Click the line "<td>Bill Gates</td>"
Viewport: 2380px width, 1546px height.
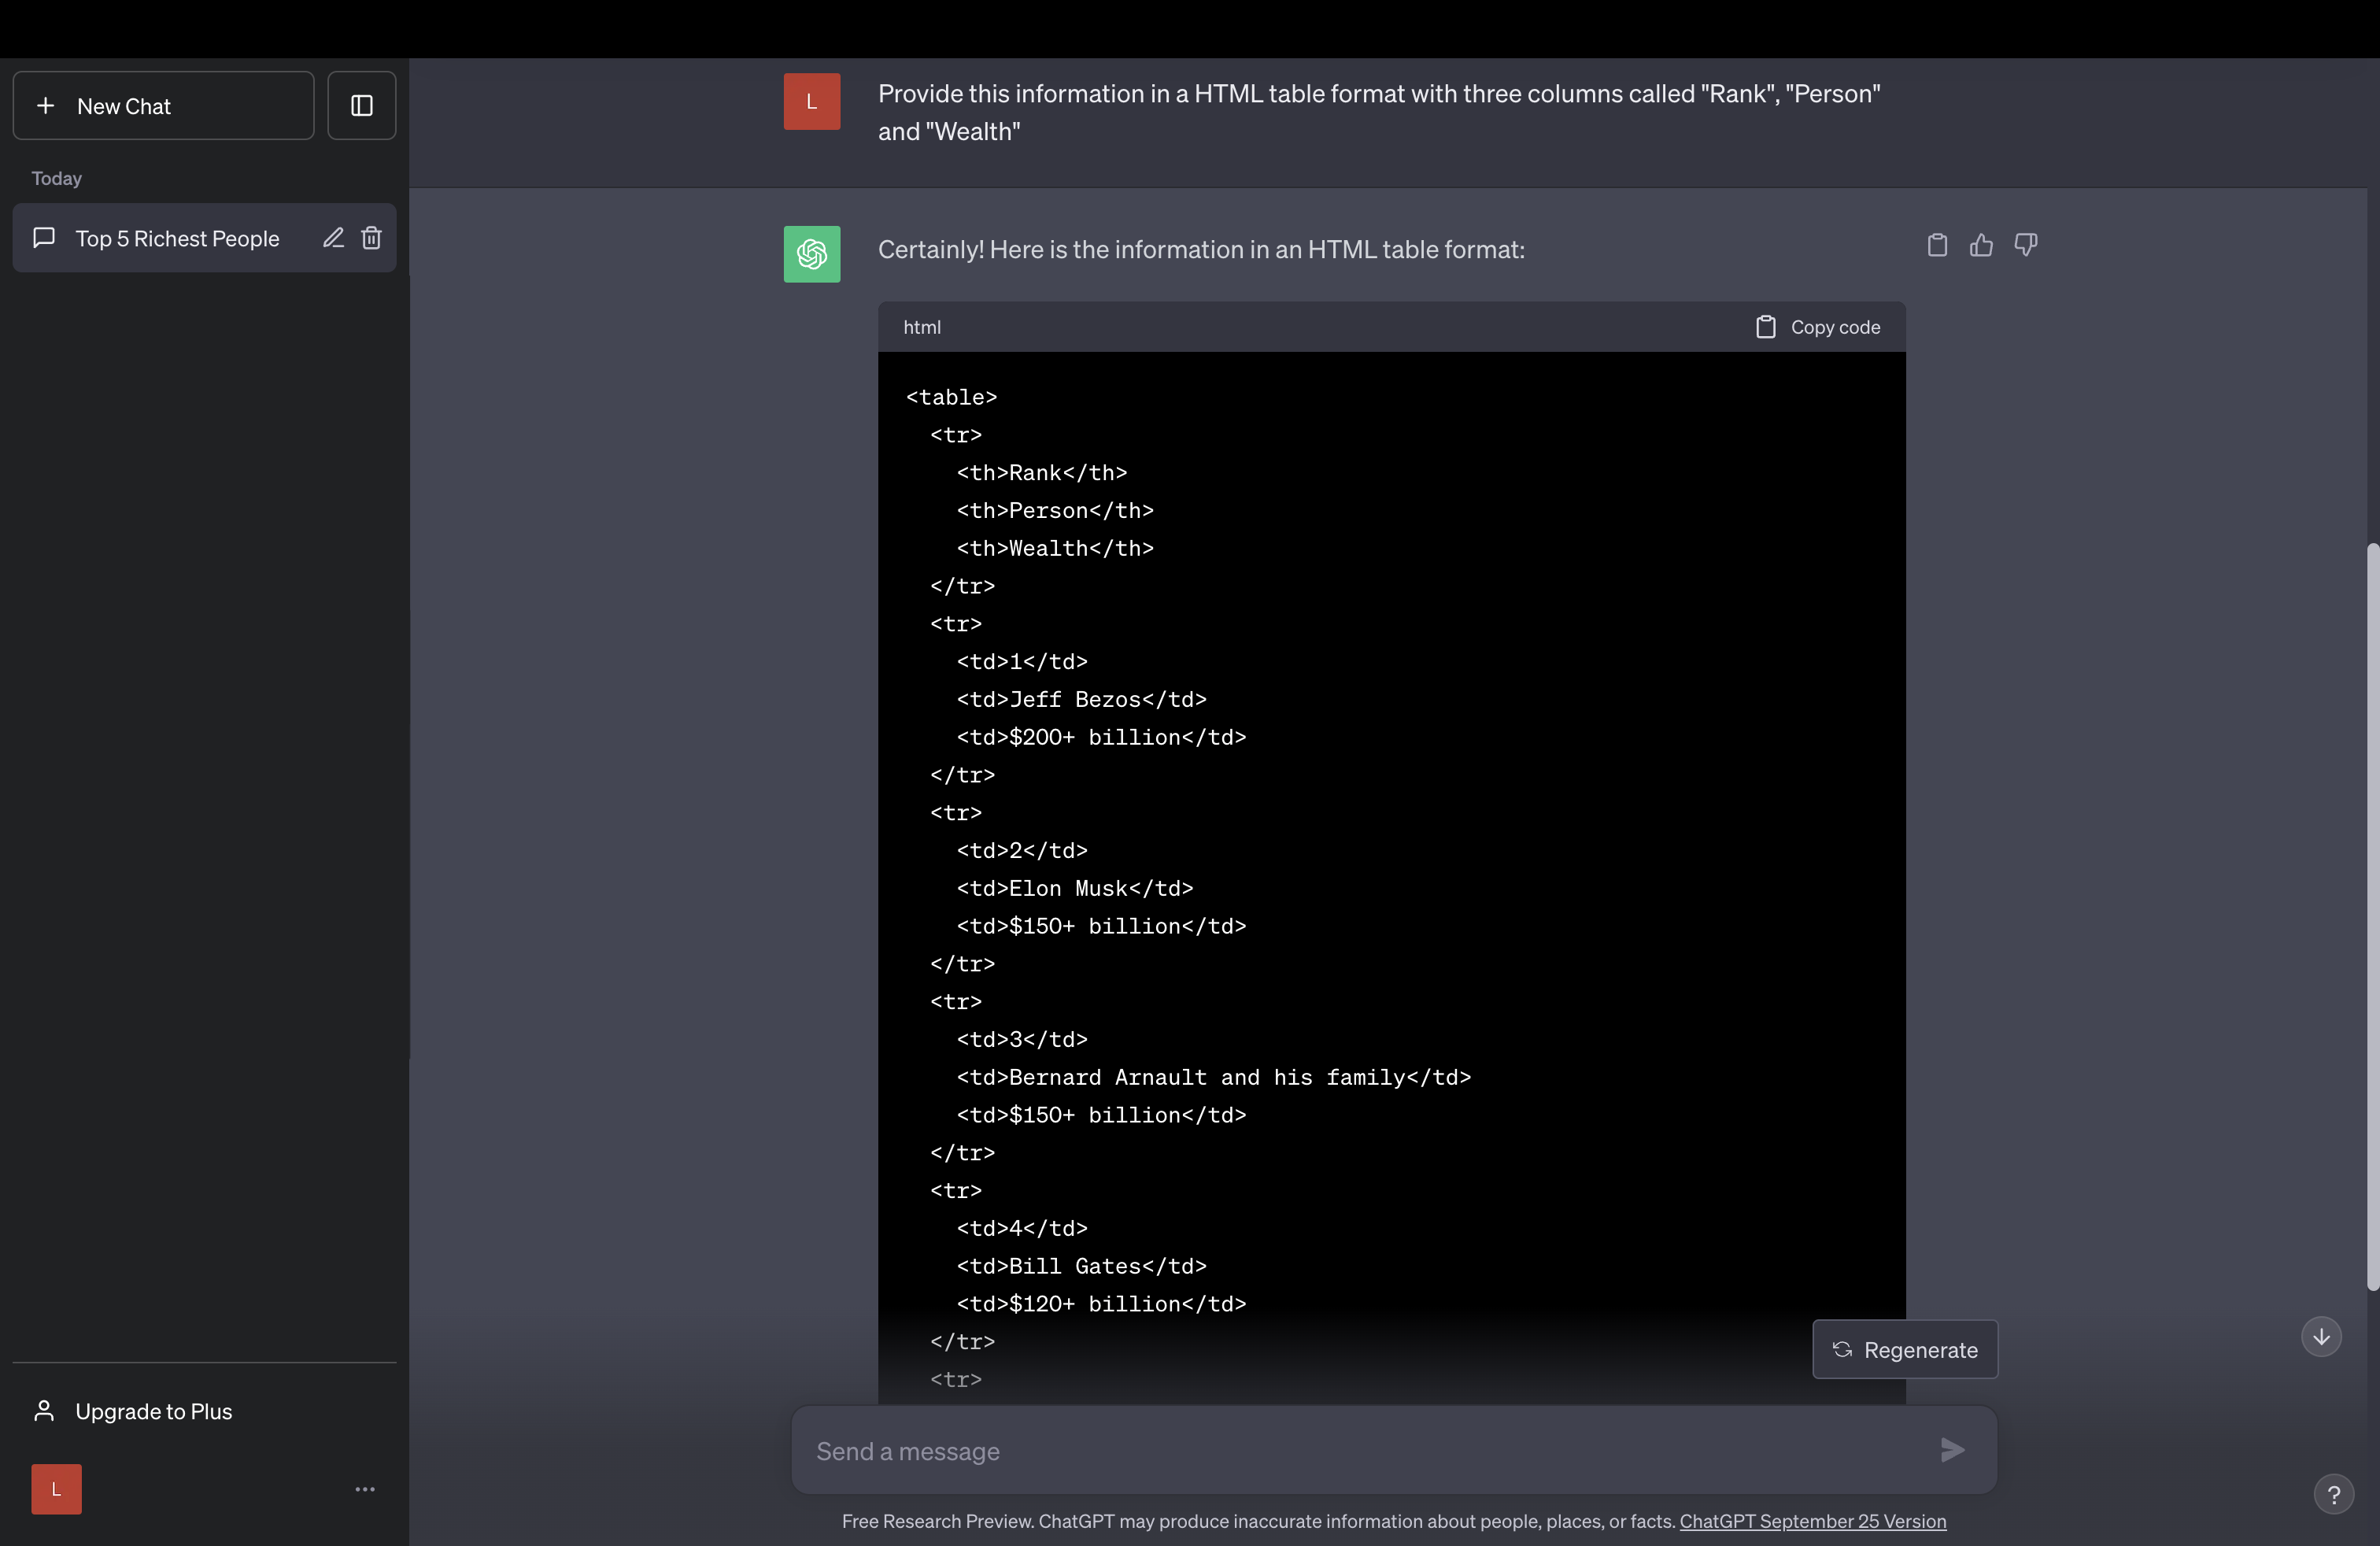click(1082, 1266)
